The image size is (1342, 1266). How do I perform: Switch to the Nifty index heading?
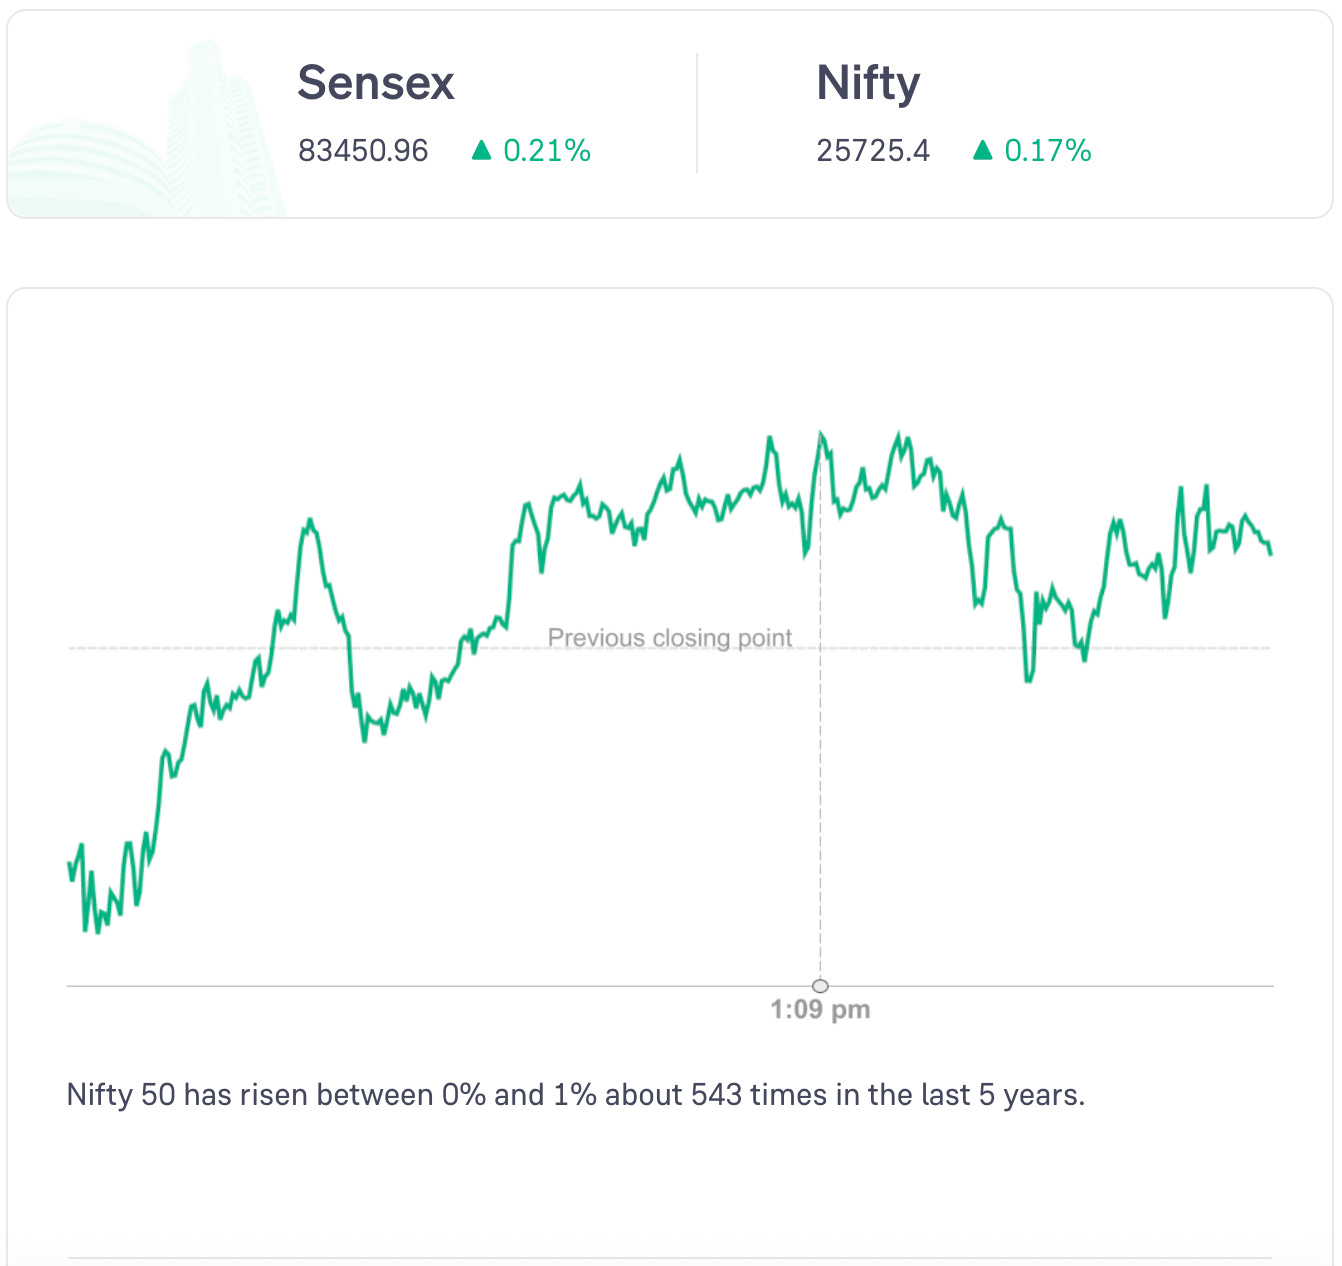[868, 83]
